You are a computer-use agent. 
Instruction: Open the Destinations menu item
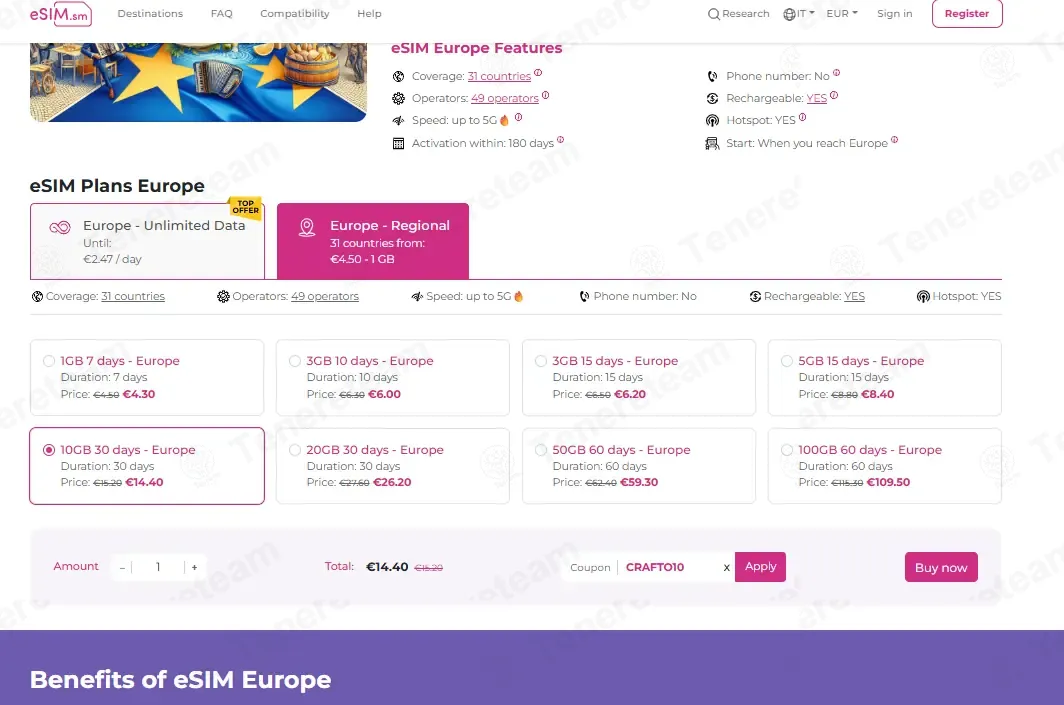click(150, 14)
